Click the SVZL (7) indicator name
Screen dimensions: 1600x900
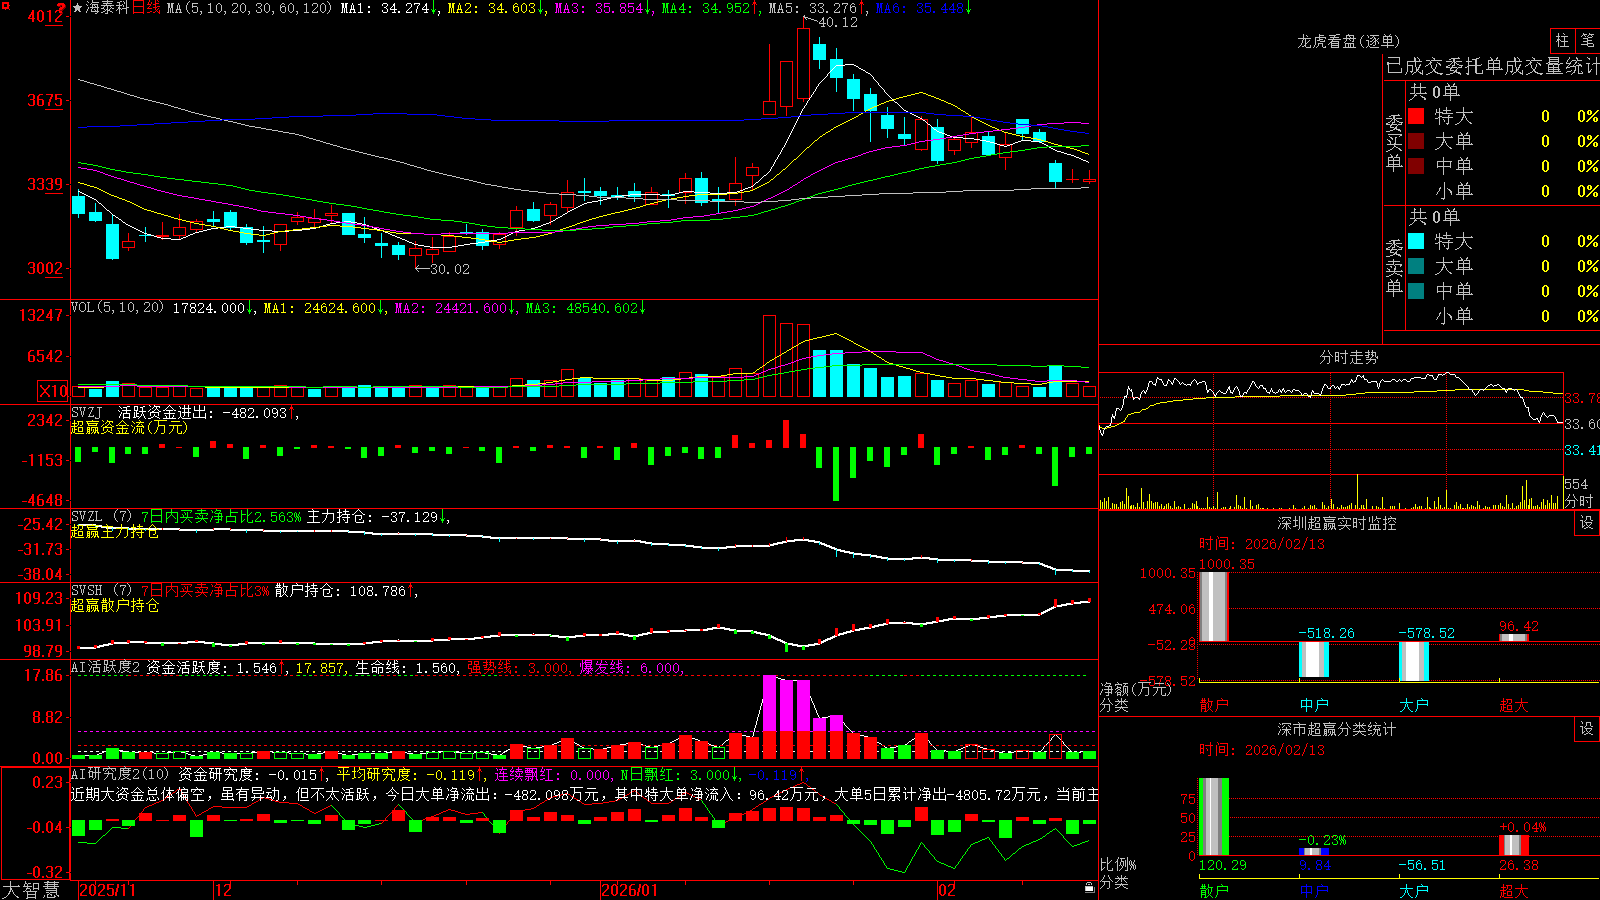pos(101,517)
